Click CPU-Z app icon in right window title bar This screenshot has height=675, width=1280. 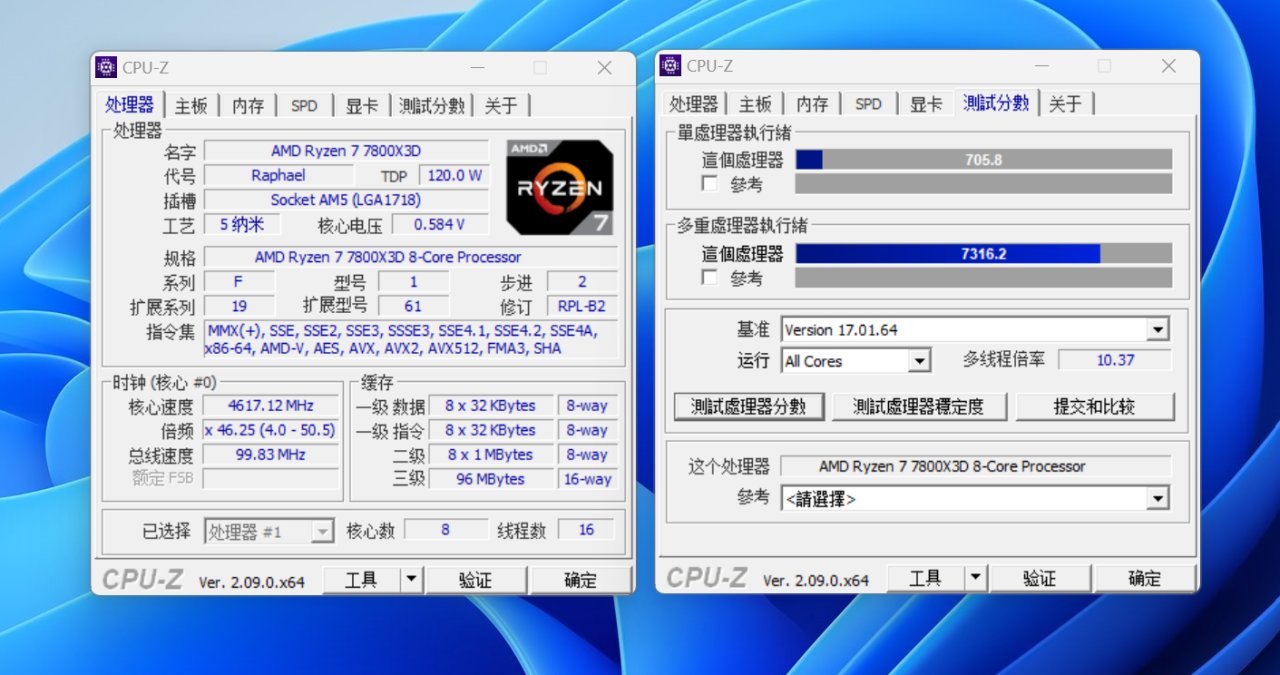click(670, 66)
